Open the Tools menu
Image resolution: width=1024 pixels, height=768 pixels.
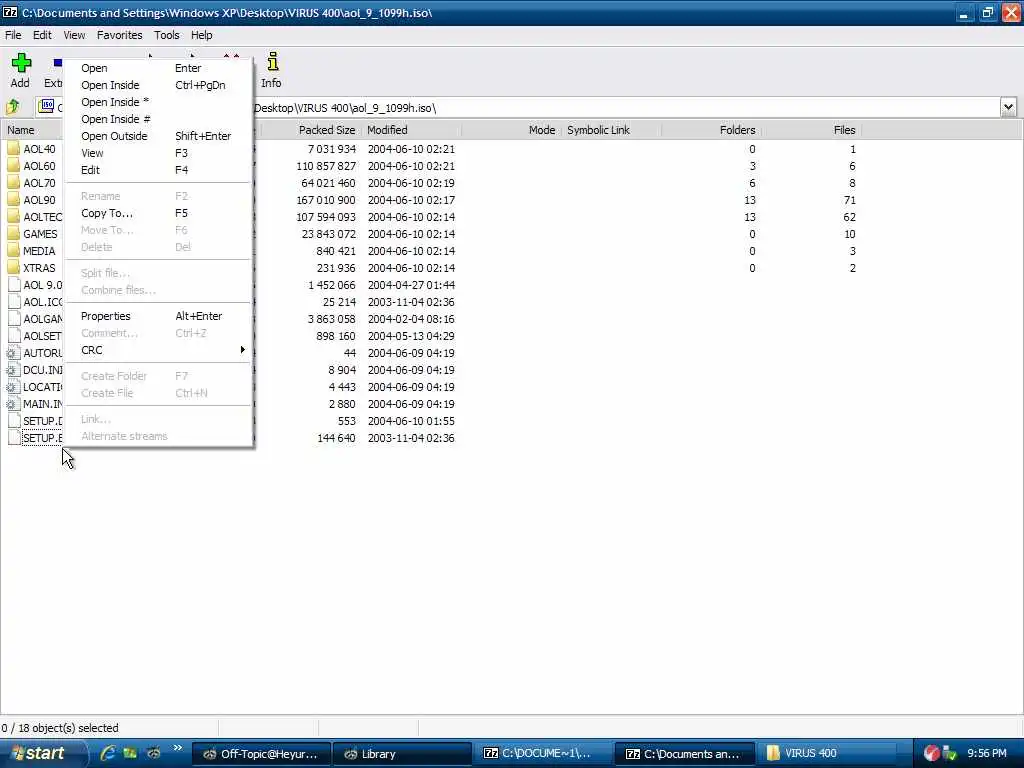(167, 35)
